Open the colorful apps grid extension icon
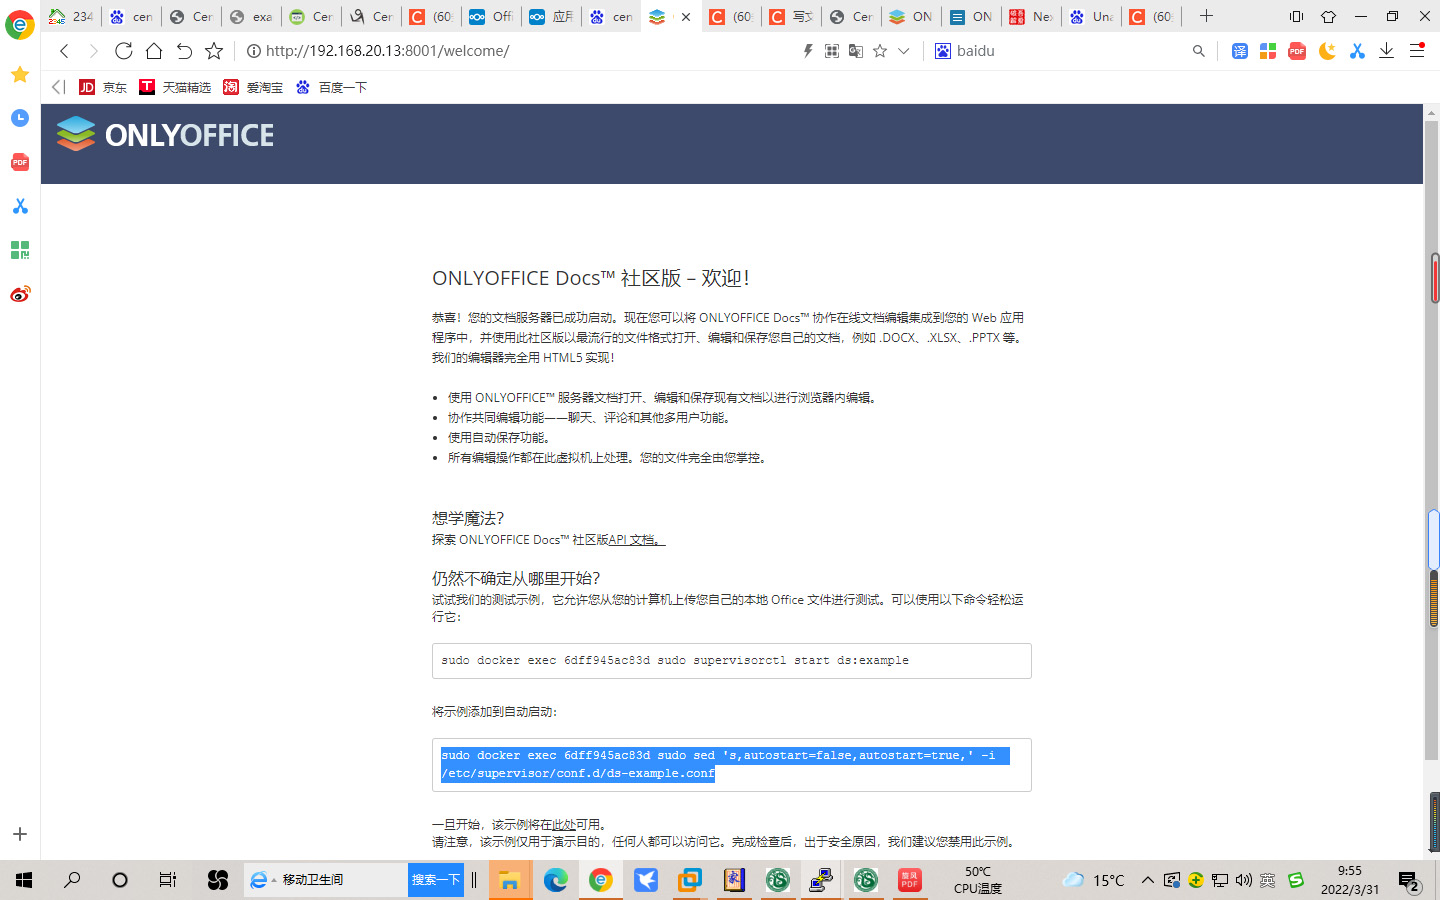The width and height of the screenshot is (1440, 900). tap(1268, 51)
